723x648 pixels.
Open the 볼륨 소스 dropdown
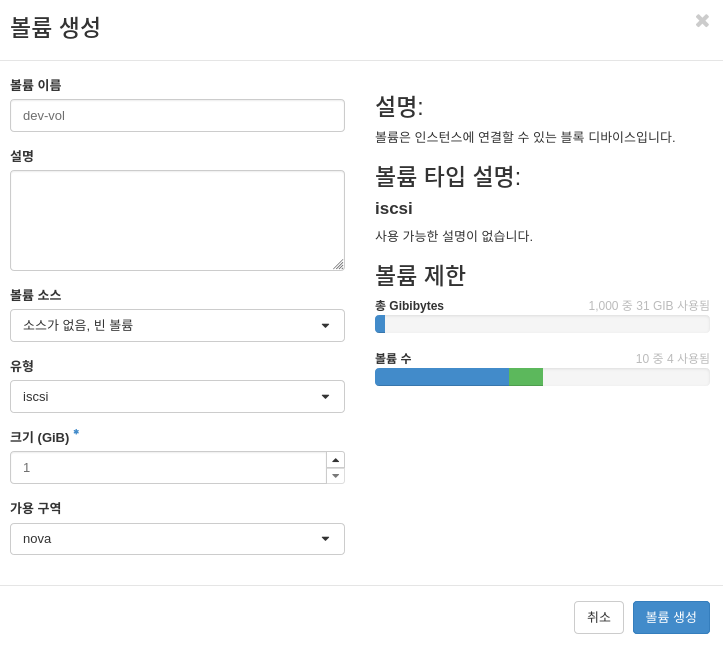tap(177, 326)
